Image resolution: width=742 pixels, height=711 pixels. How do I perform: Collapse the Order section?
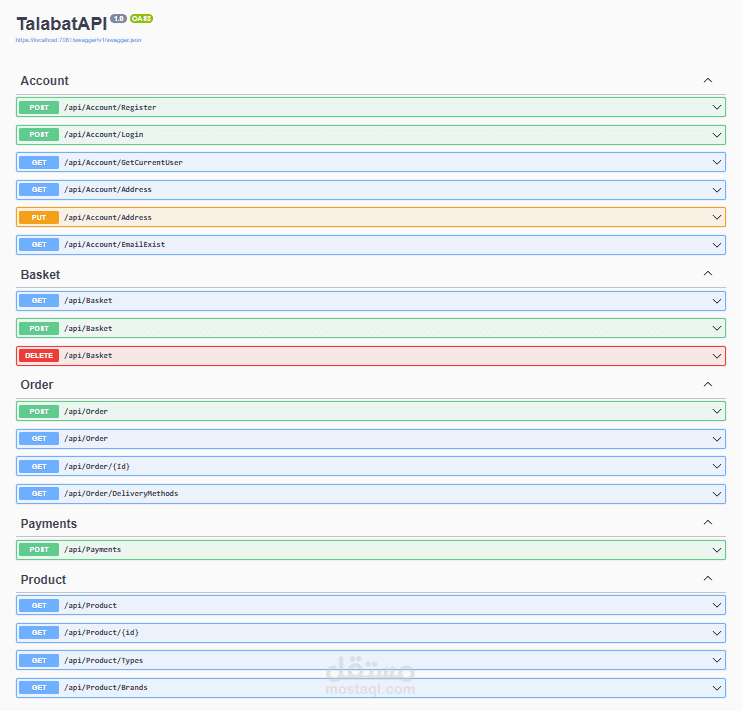[707, 384]
